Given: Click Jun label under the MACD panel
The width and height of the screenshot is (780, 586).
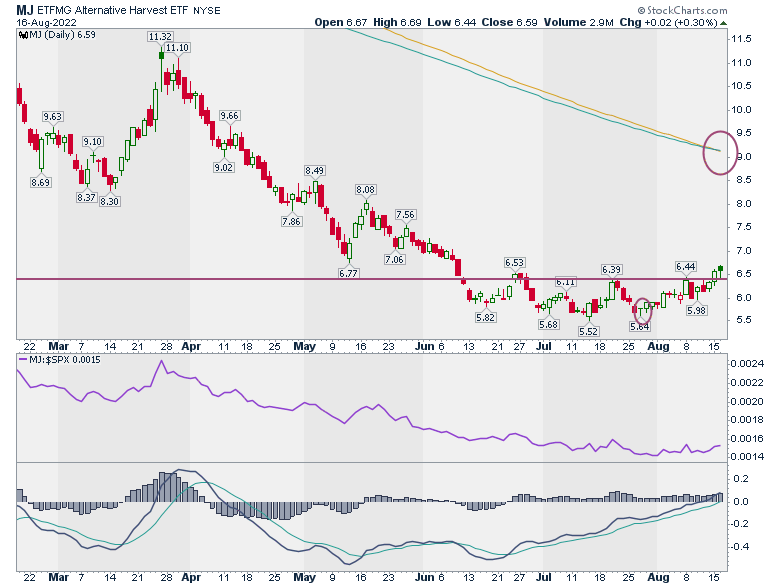Looking at the screenshot, I should click(424, 577).
